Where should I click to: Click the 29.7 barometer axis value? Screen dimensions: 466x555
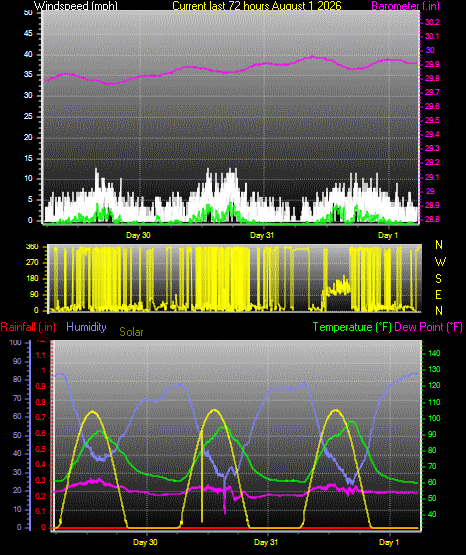[432, 92]
